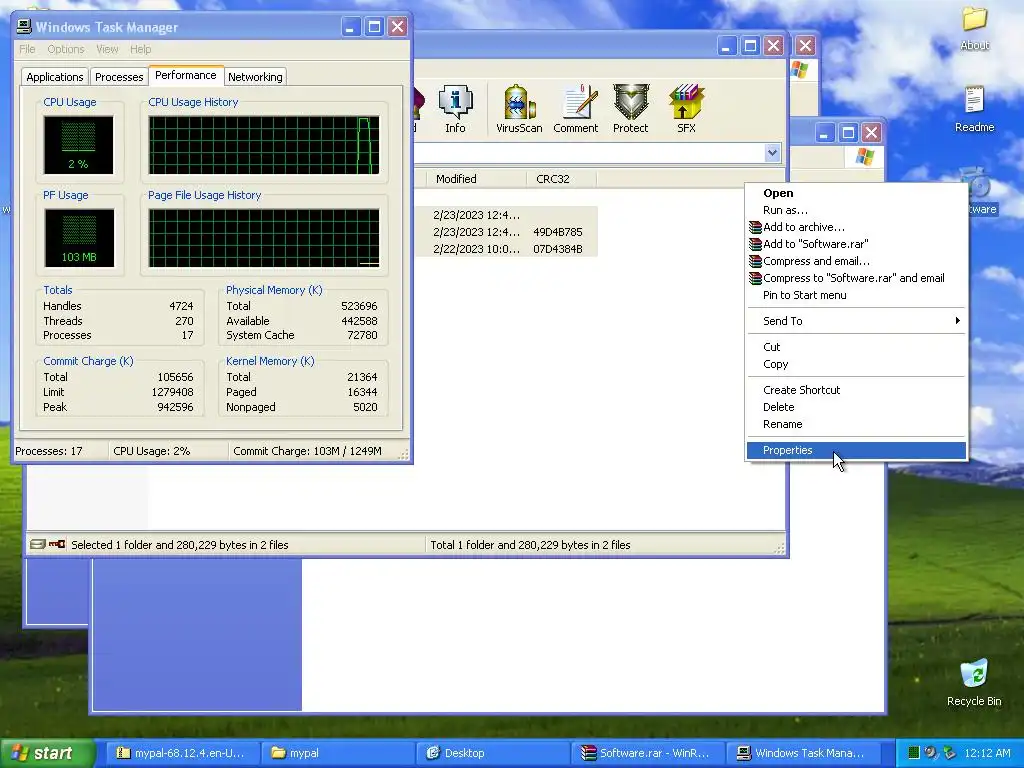Image resolution: width=1024 pixels, height=768 pixels.
Task: Run the WinRAR VirusScan tool
Action: point(519,109)
